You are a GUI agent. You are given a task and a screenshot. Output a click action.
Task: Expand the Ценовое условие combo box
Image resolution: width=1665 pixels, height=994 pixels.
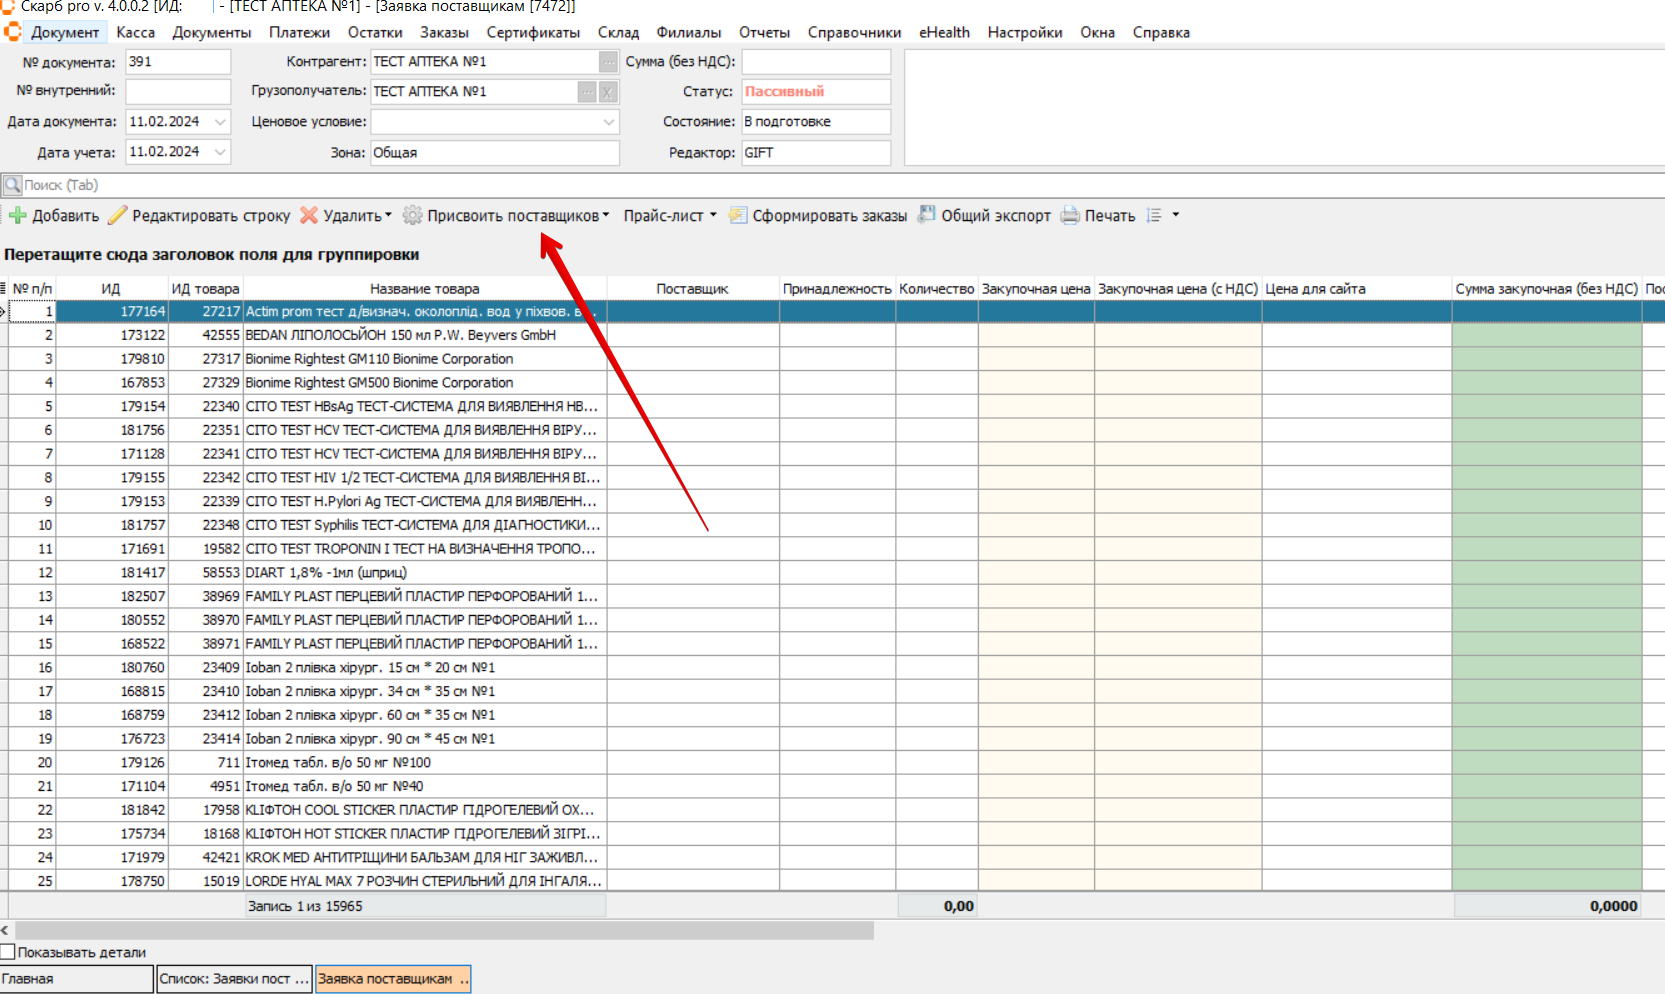[608, 122]
